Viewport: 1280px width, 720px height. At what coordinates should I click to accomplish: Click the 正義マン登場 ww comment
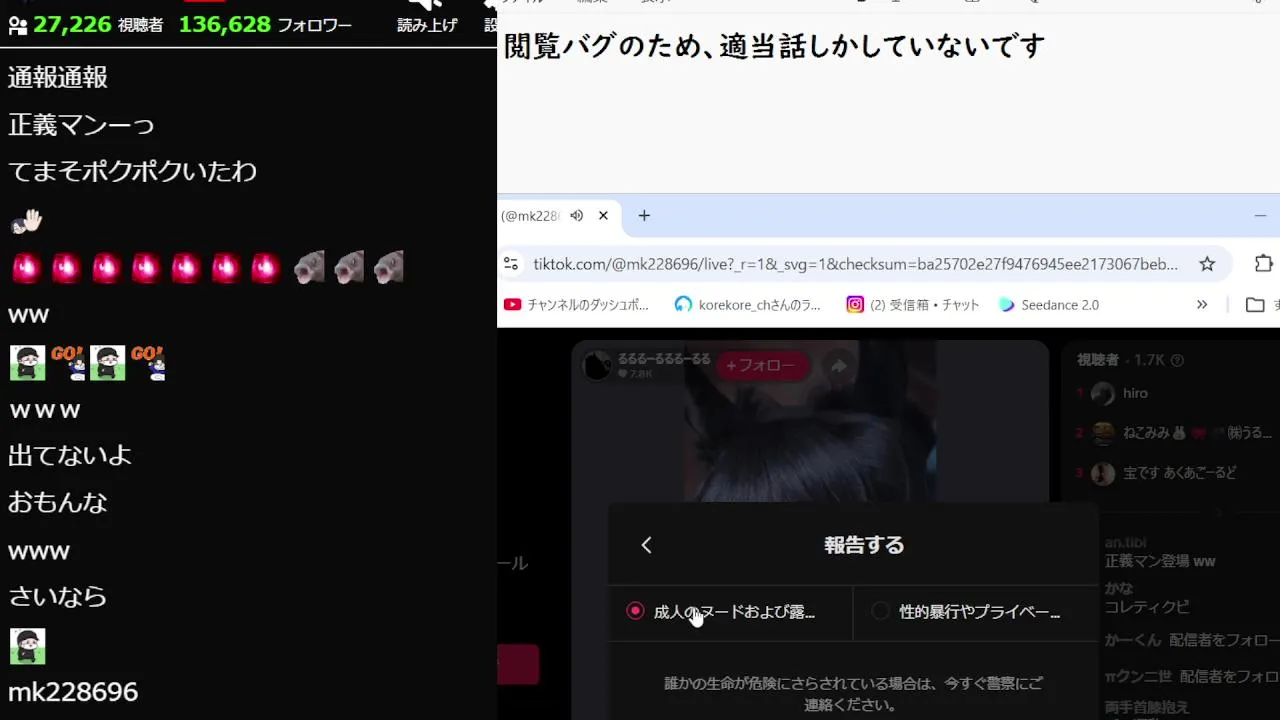click(x=1160, y=561)
